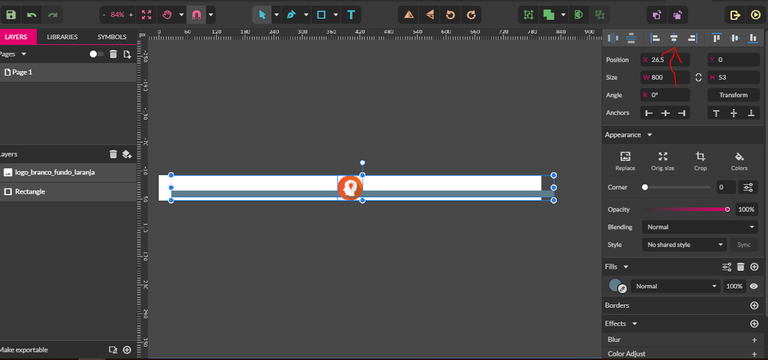Flip the selection vertically
The width and height of the screenshot is (768, 360).
coord(430,15)
